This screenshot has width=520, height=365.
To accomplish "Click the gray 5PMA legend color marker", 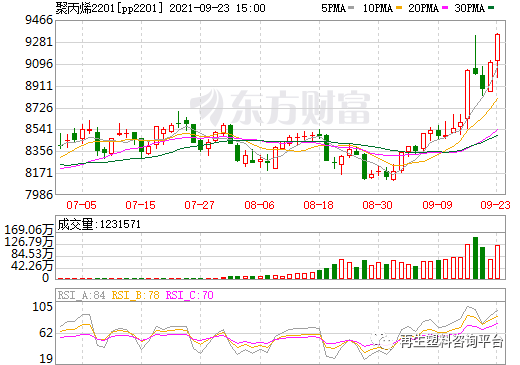I will 351,8.
